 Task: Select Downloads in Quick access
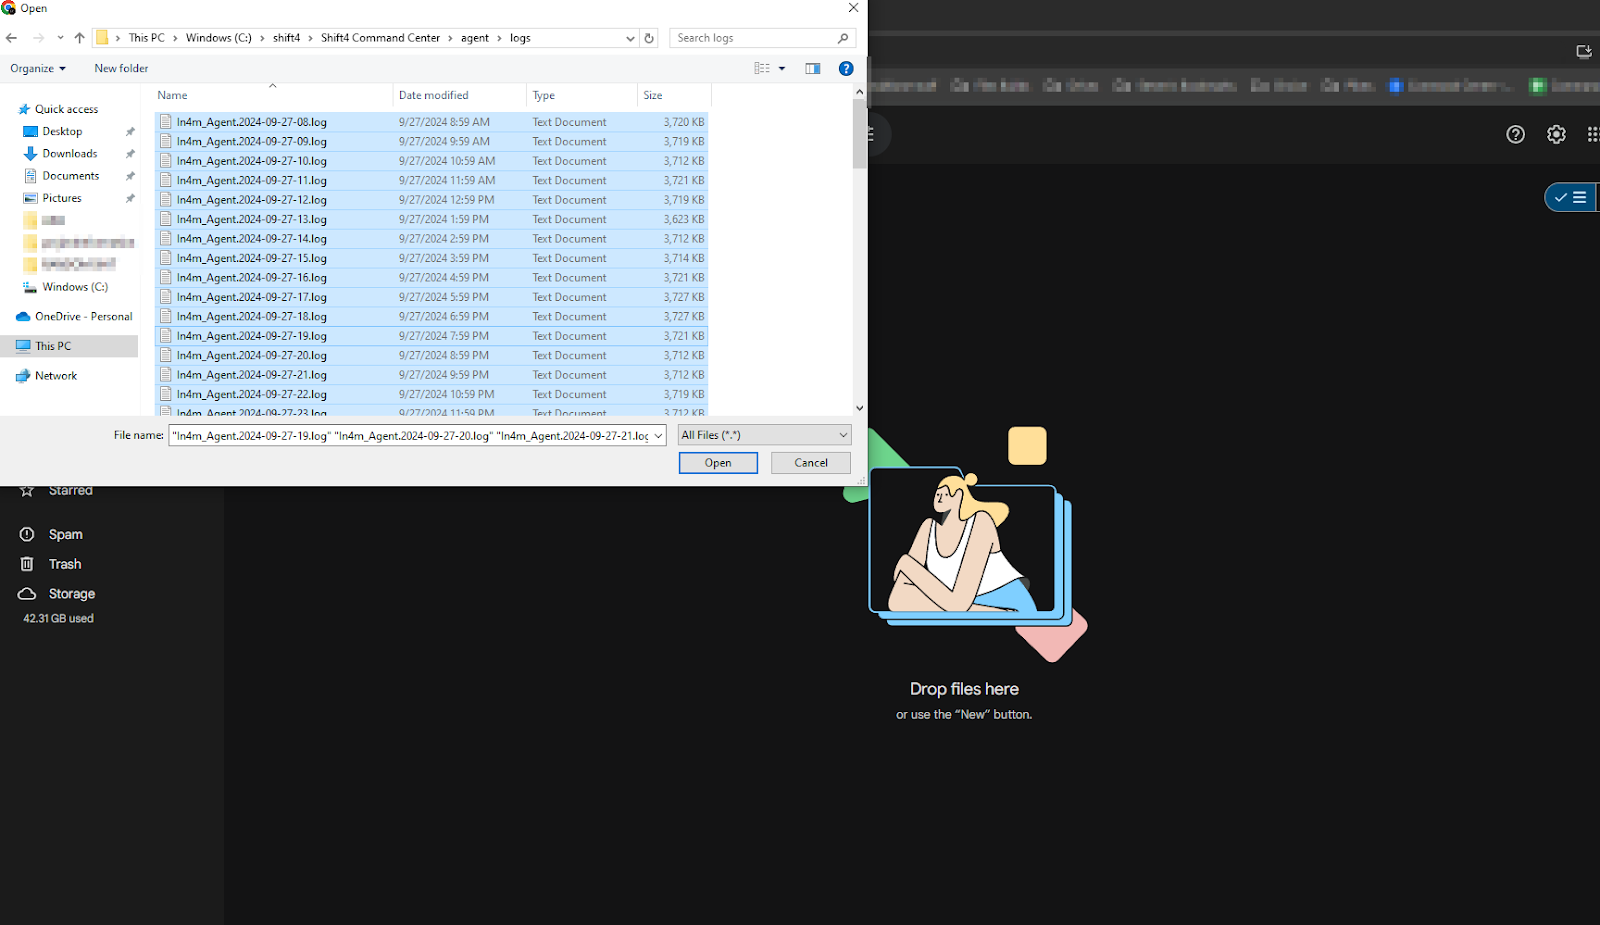tap(69, 153)
